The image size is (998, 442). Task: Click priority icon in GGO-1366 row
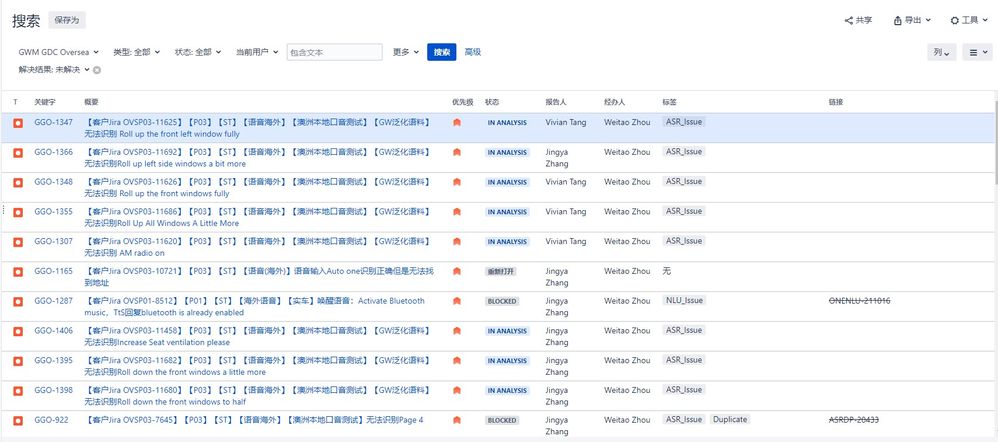(456, 152)
